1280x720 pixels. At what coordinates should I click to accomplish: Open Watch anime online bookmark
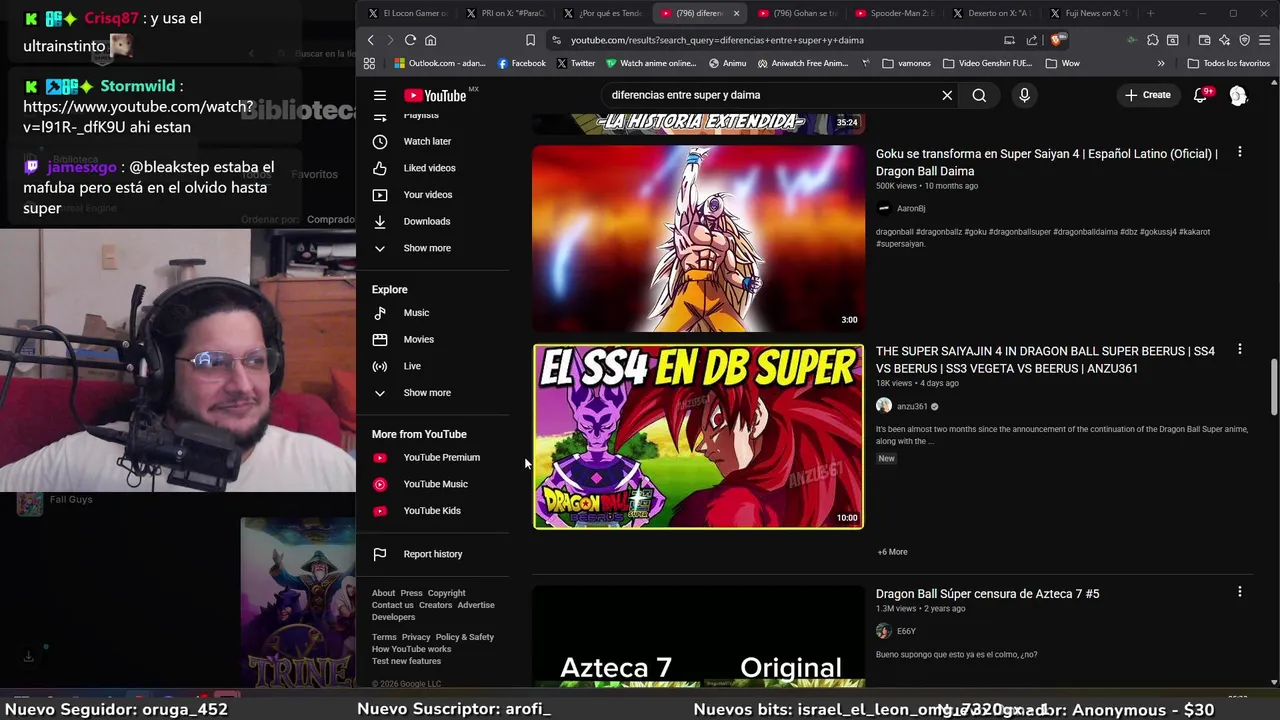click(651, 63)
